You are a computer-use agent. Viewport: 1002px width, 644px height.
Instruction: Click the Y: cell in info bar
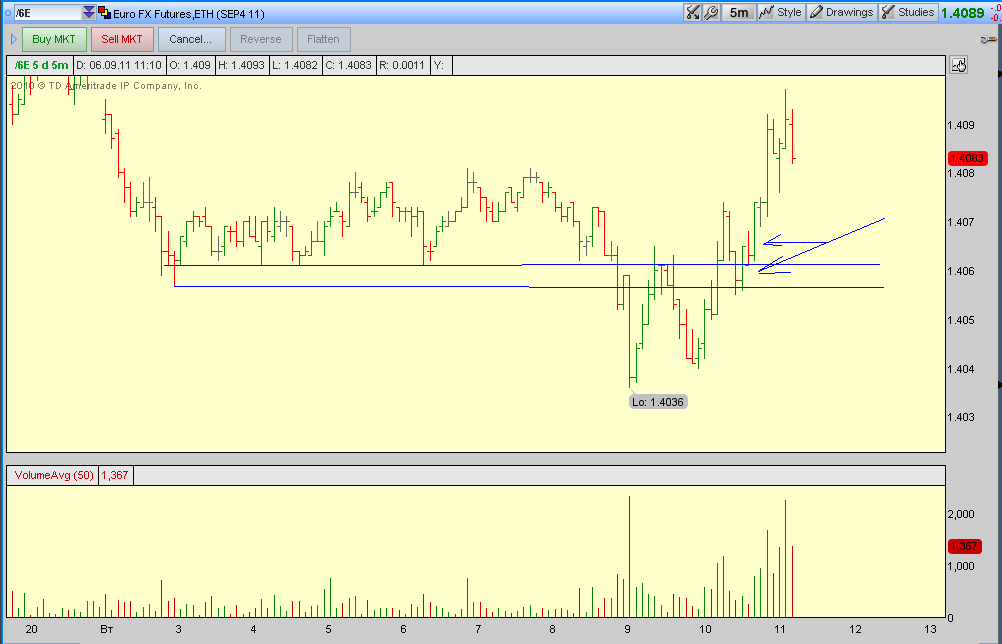pos(441,65)
